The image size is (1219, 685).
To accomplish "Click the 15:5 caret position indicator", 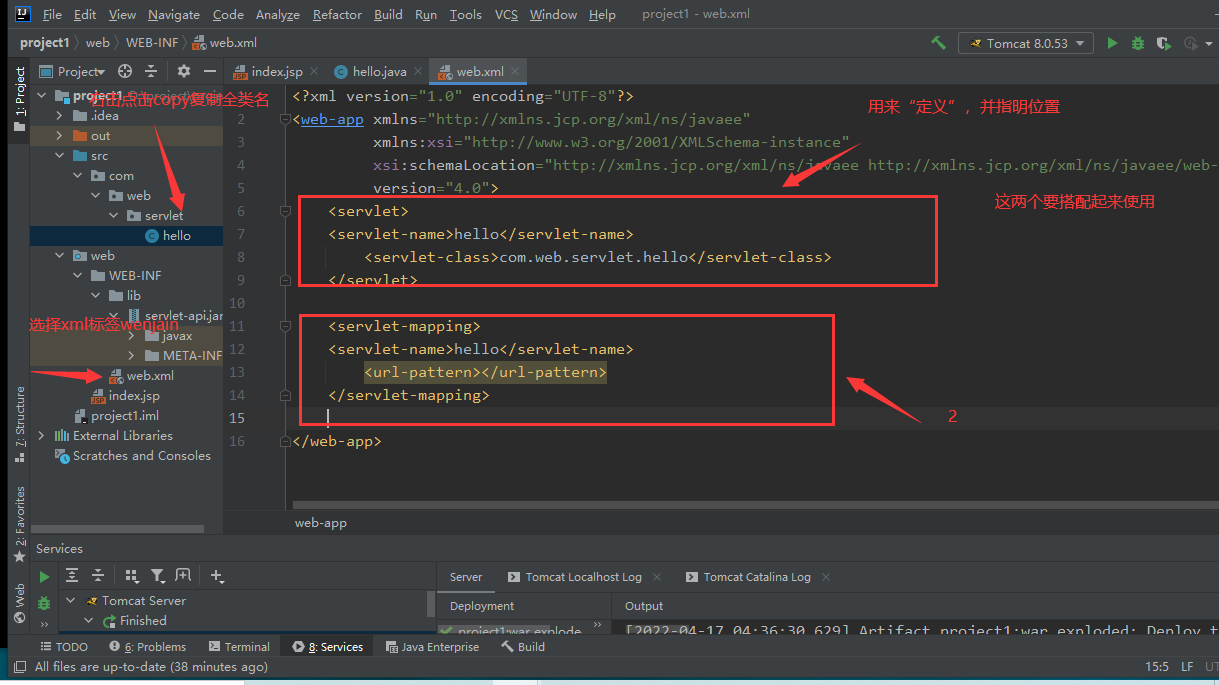I will coord(1156,666).
